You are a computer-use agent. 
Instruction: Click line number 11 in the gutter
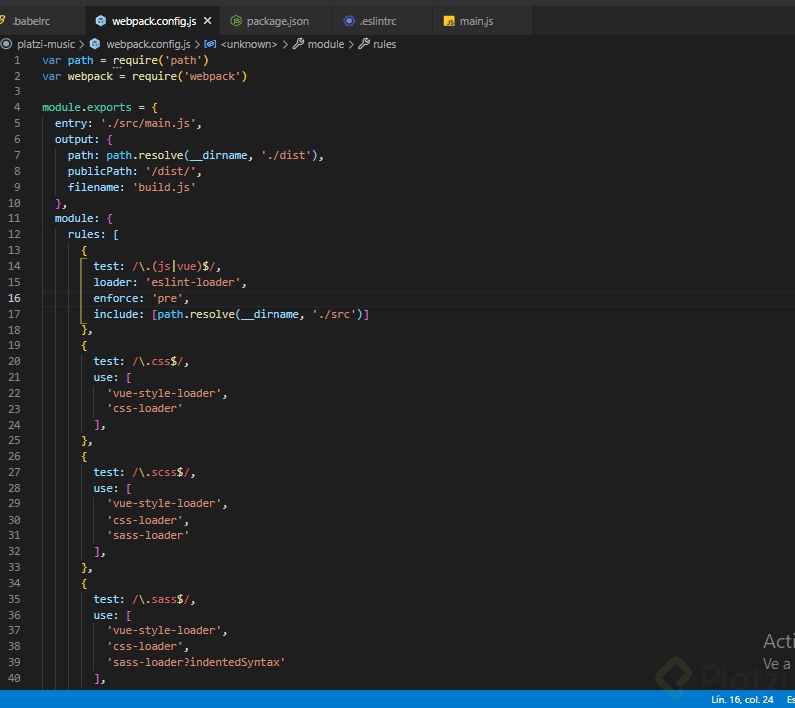pyautogui.click(x=16, y=218)
